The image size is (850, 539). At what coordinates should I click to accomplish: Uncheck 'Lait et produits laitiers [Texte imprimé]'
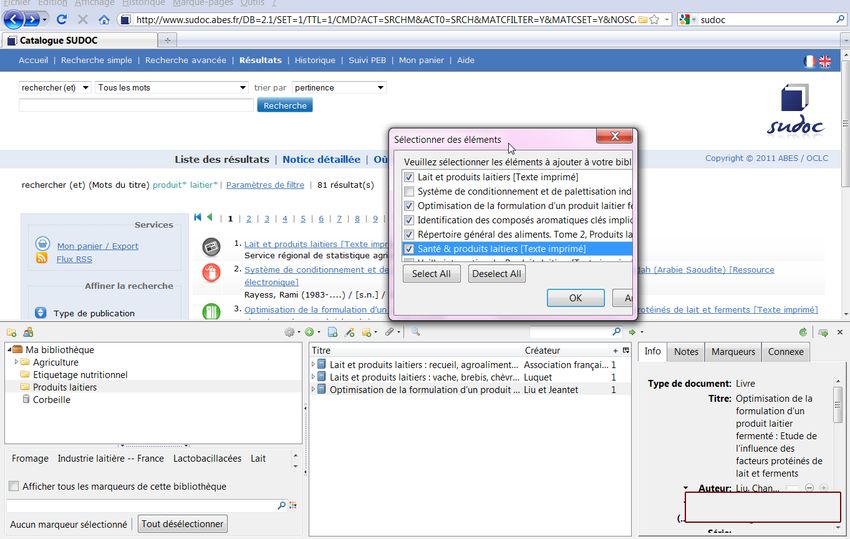pos(409,177)
